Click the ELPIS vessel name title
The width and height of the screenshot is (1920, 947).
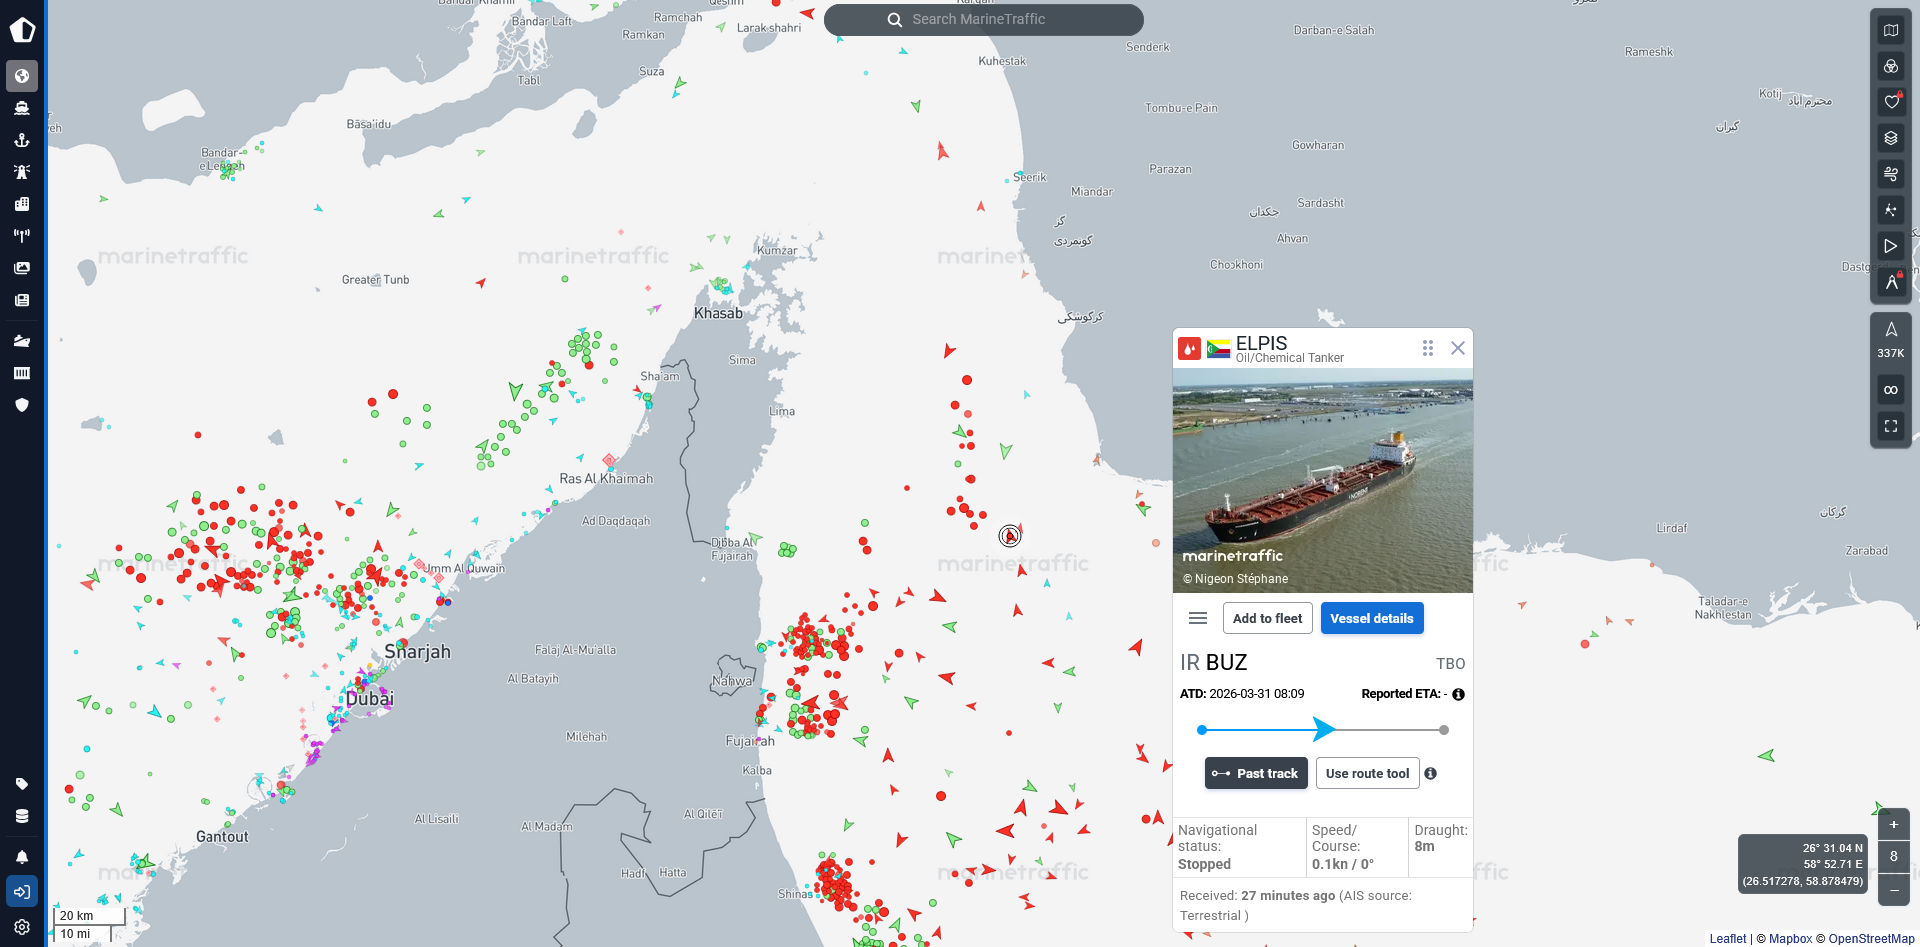(x=1262, y=343)
